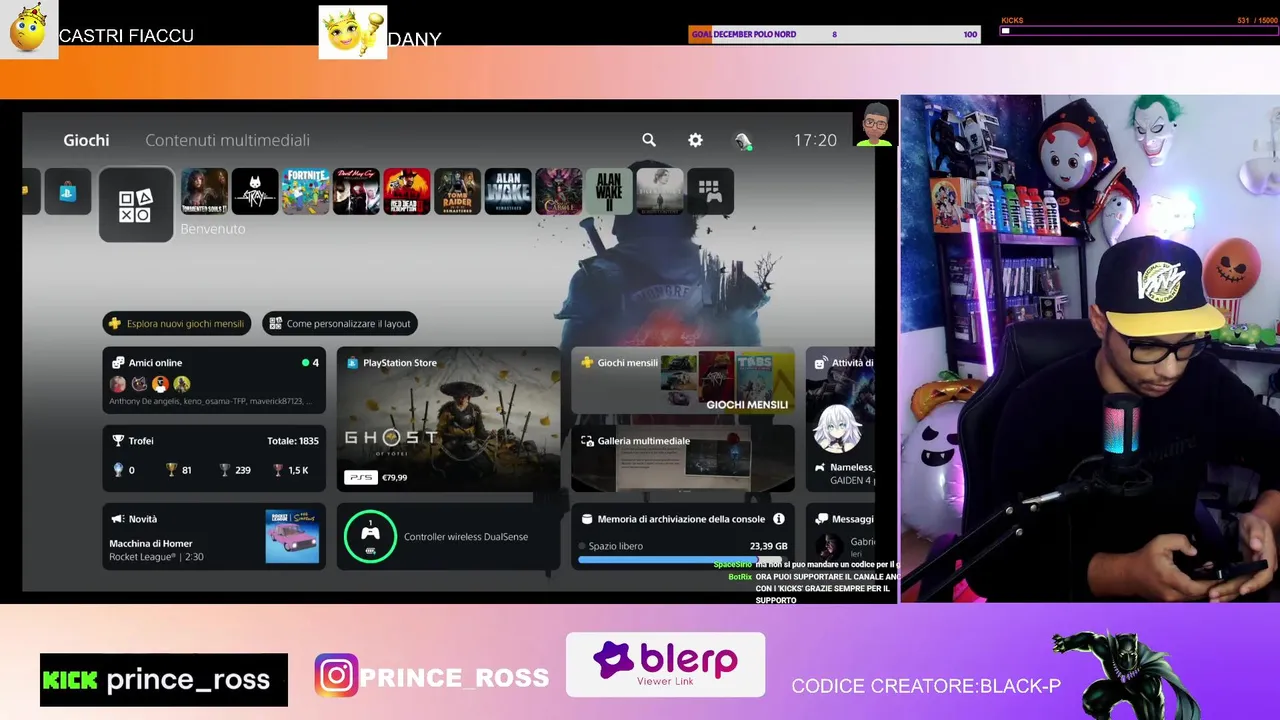Click the storage info icon
The image size is (1280, 720).
click(779, 519)
